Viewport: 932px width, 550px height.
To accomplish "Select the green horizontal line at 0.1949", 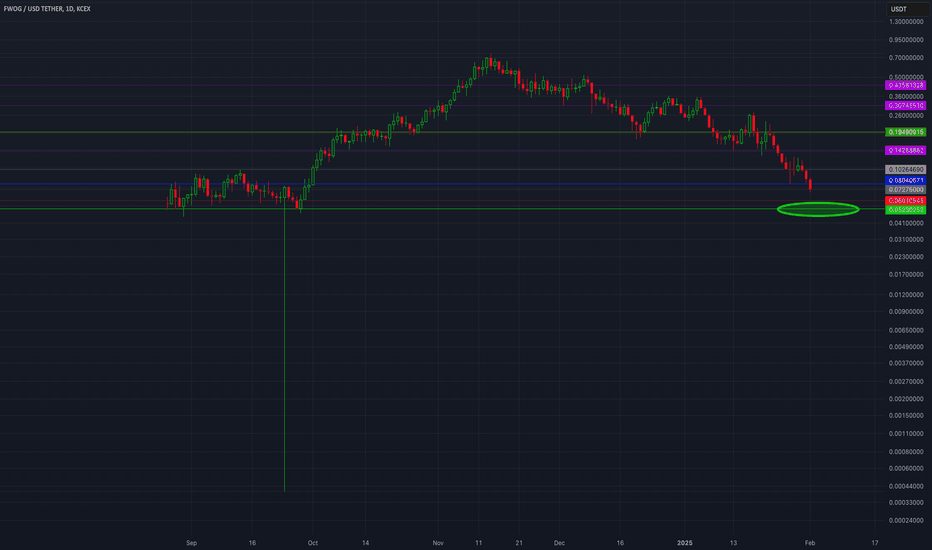I will pos(440,132).
